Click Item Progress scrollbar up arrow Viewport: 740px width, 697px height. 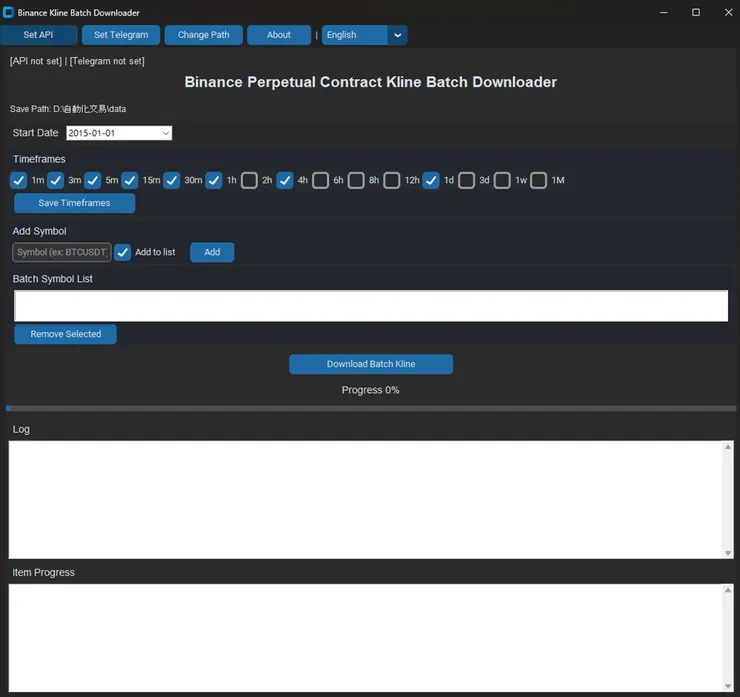point(728,590)
